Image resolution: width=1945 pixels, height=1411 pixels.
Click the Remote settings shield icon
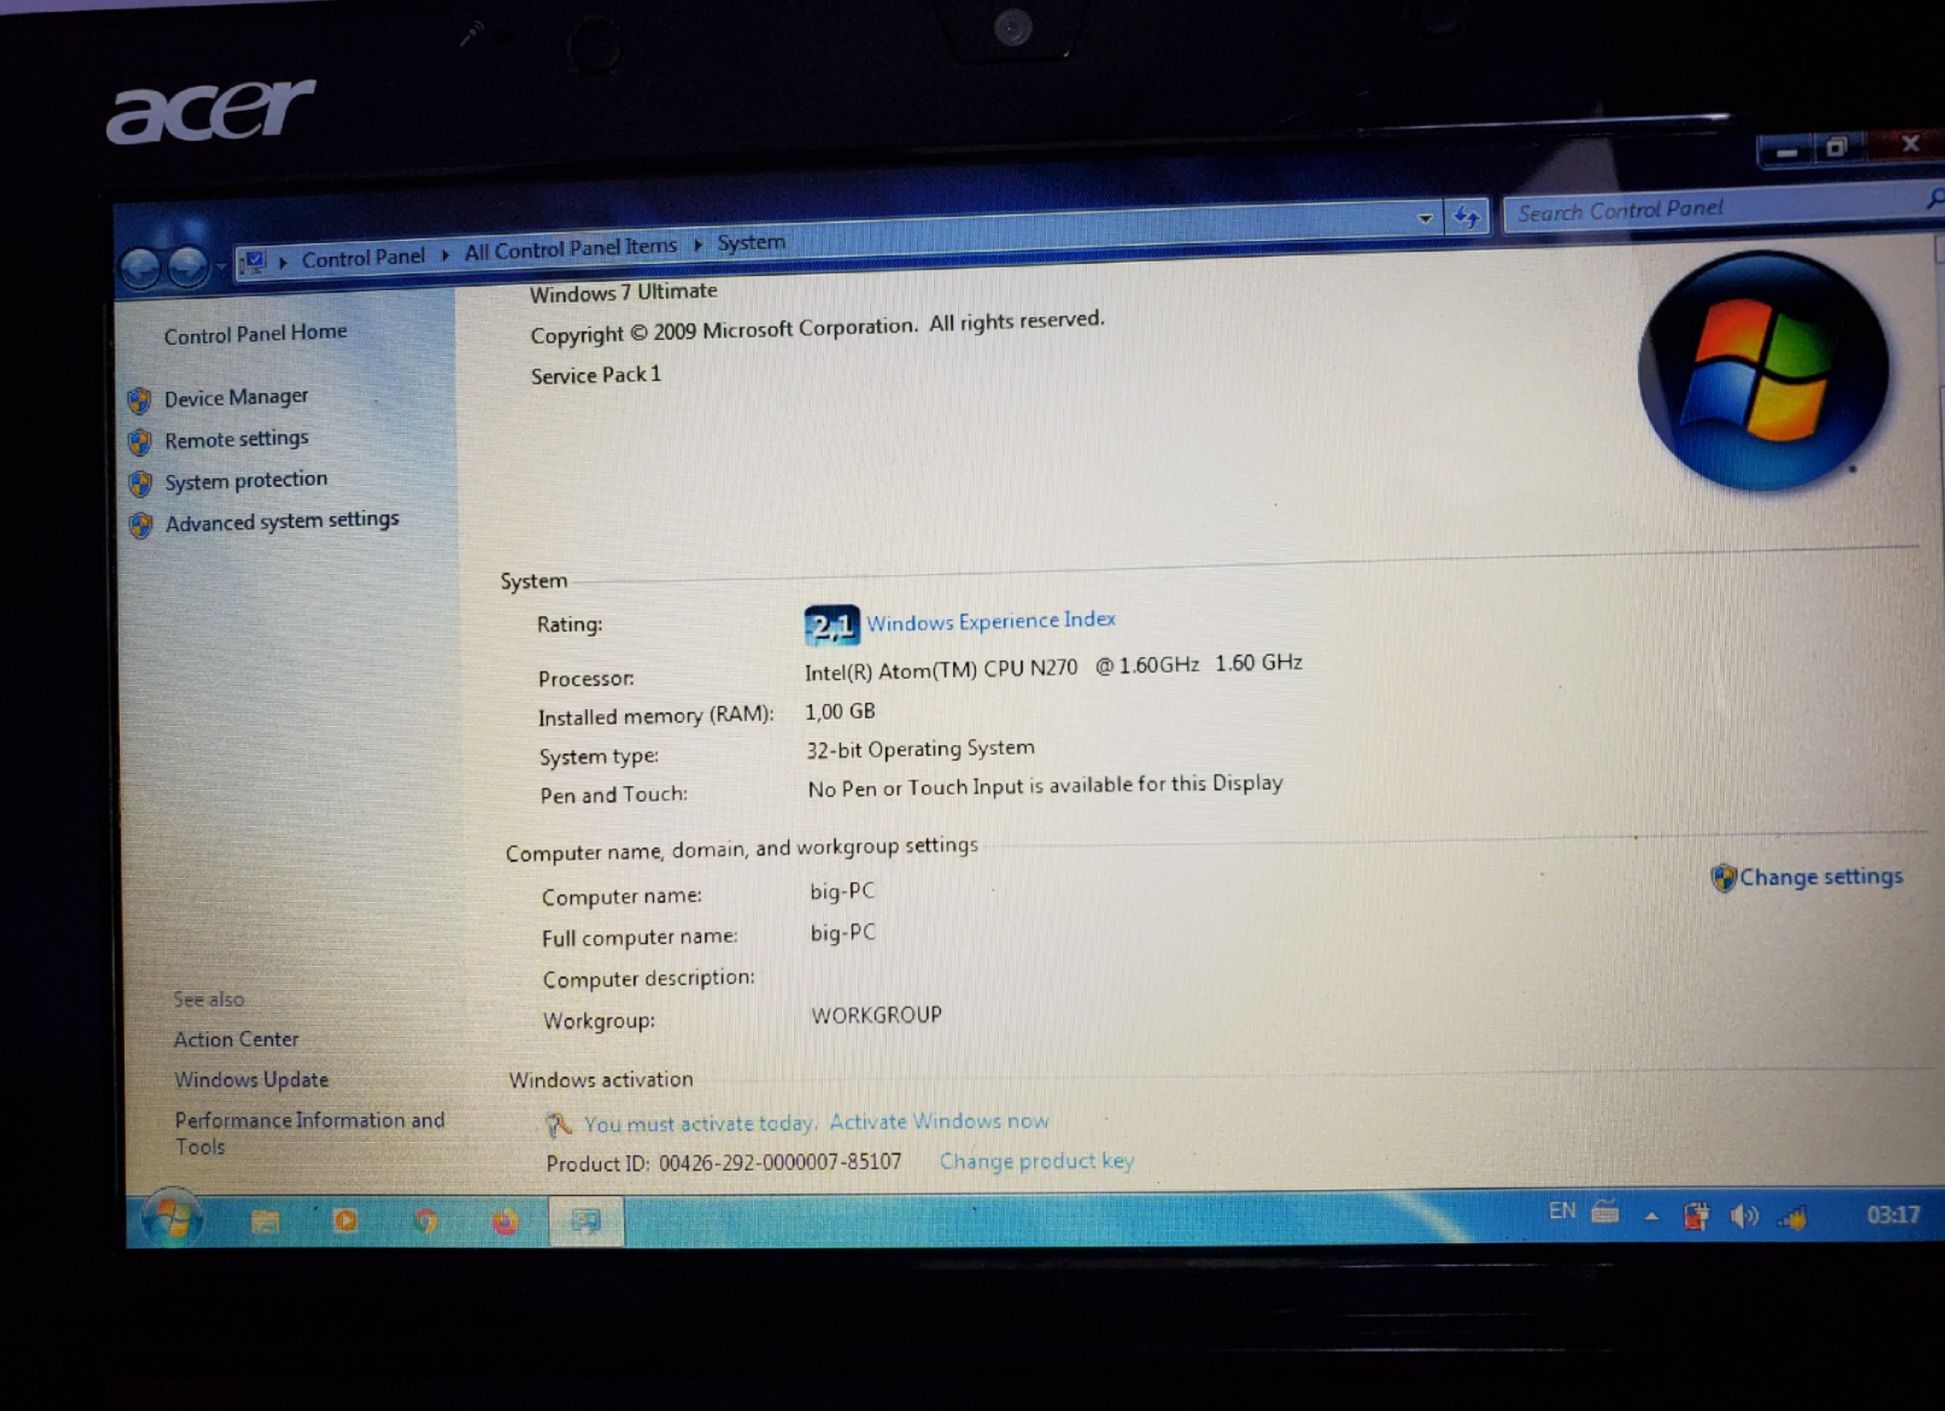point(140,442)
